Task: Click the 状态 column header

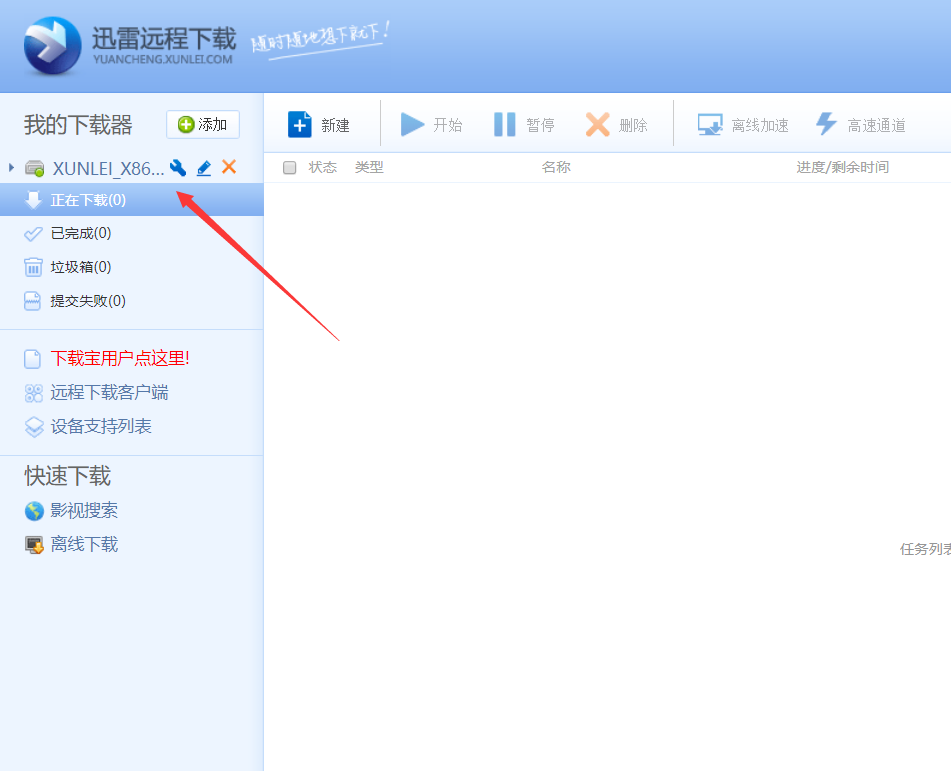Action: [323, 167]
